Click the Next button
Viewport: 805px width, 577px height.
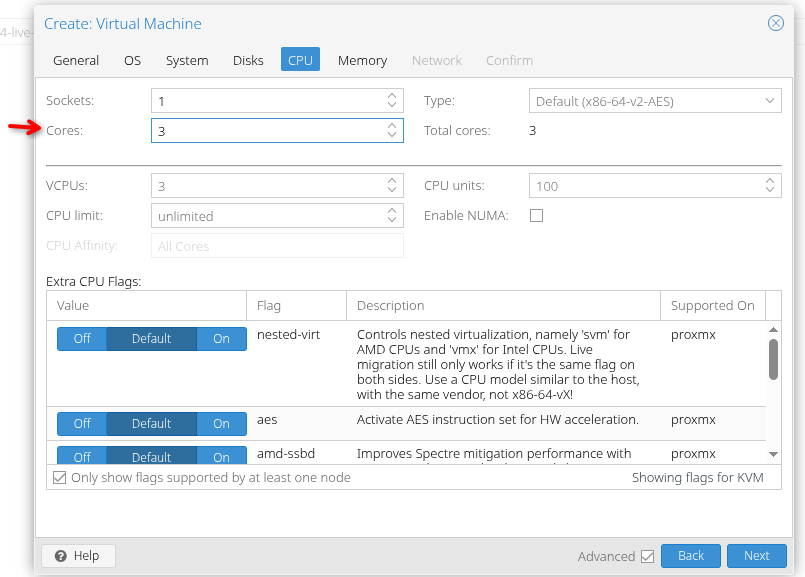757,556
